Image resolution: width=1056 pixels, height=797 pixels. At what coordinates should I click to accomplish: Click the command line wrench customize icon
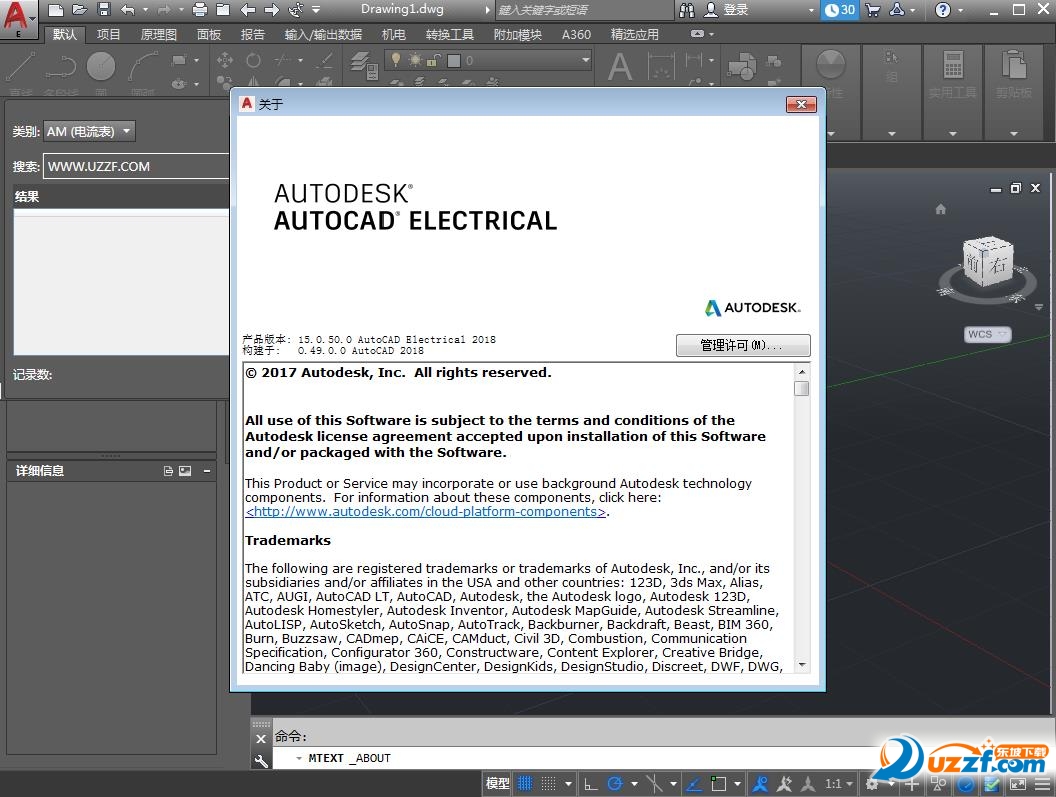261,761
